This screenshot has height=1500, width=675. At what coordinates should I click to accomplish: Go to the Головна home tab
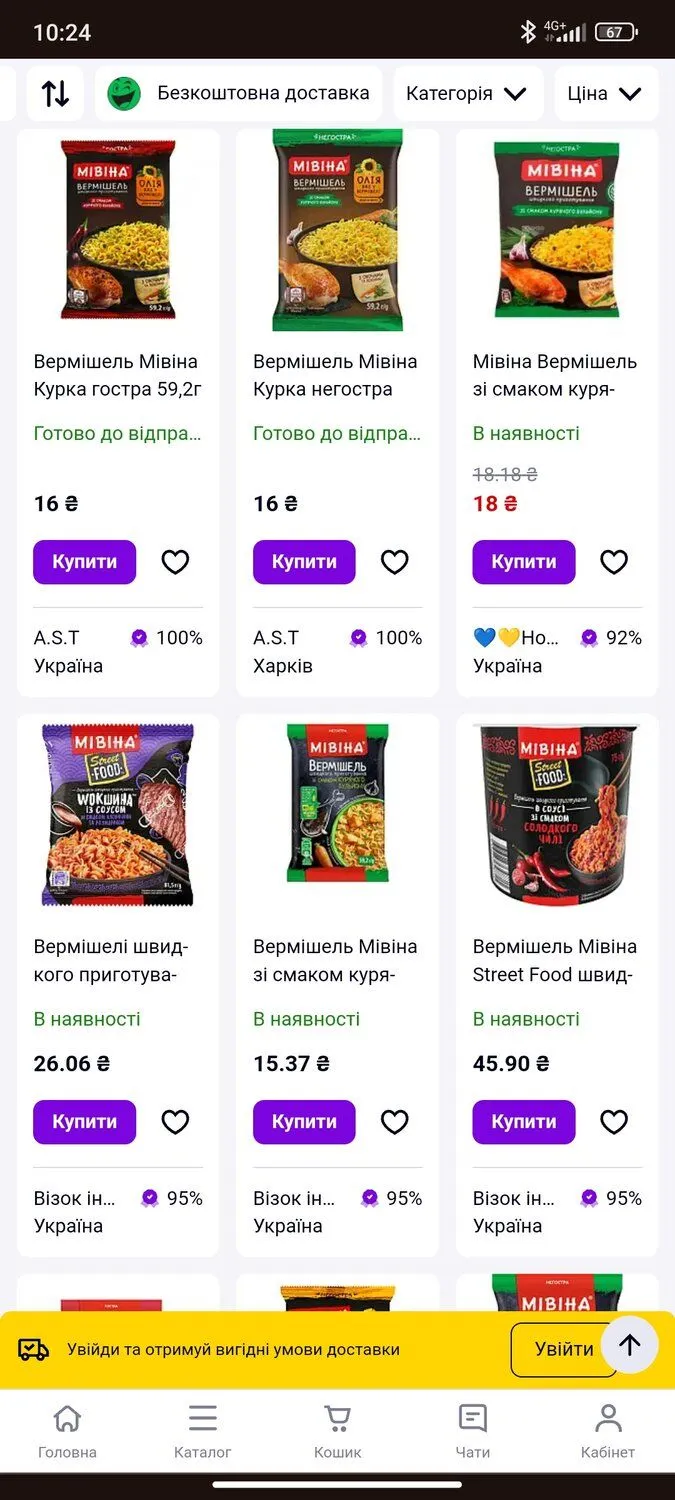click(67, 1430)
